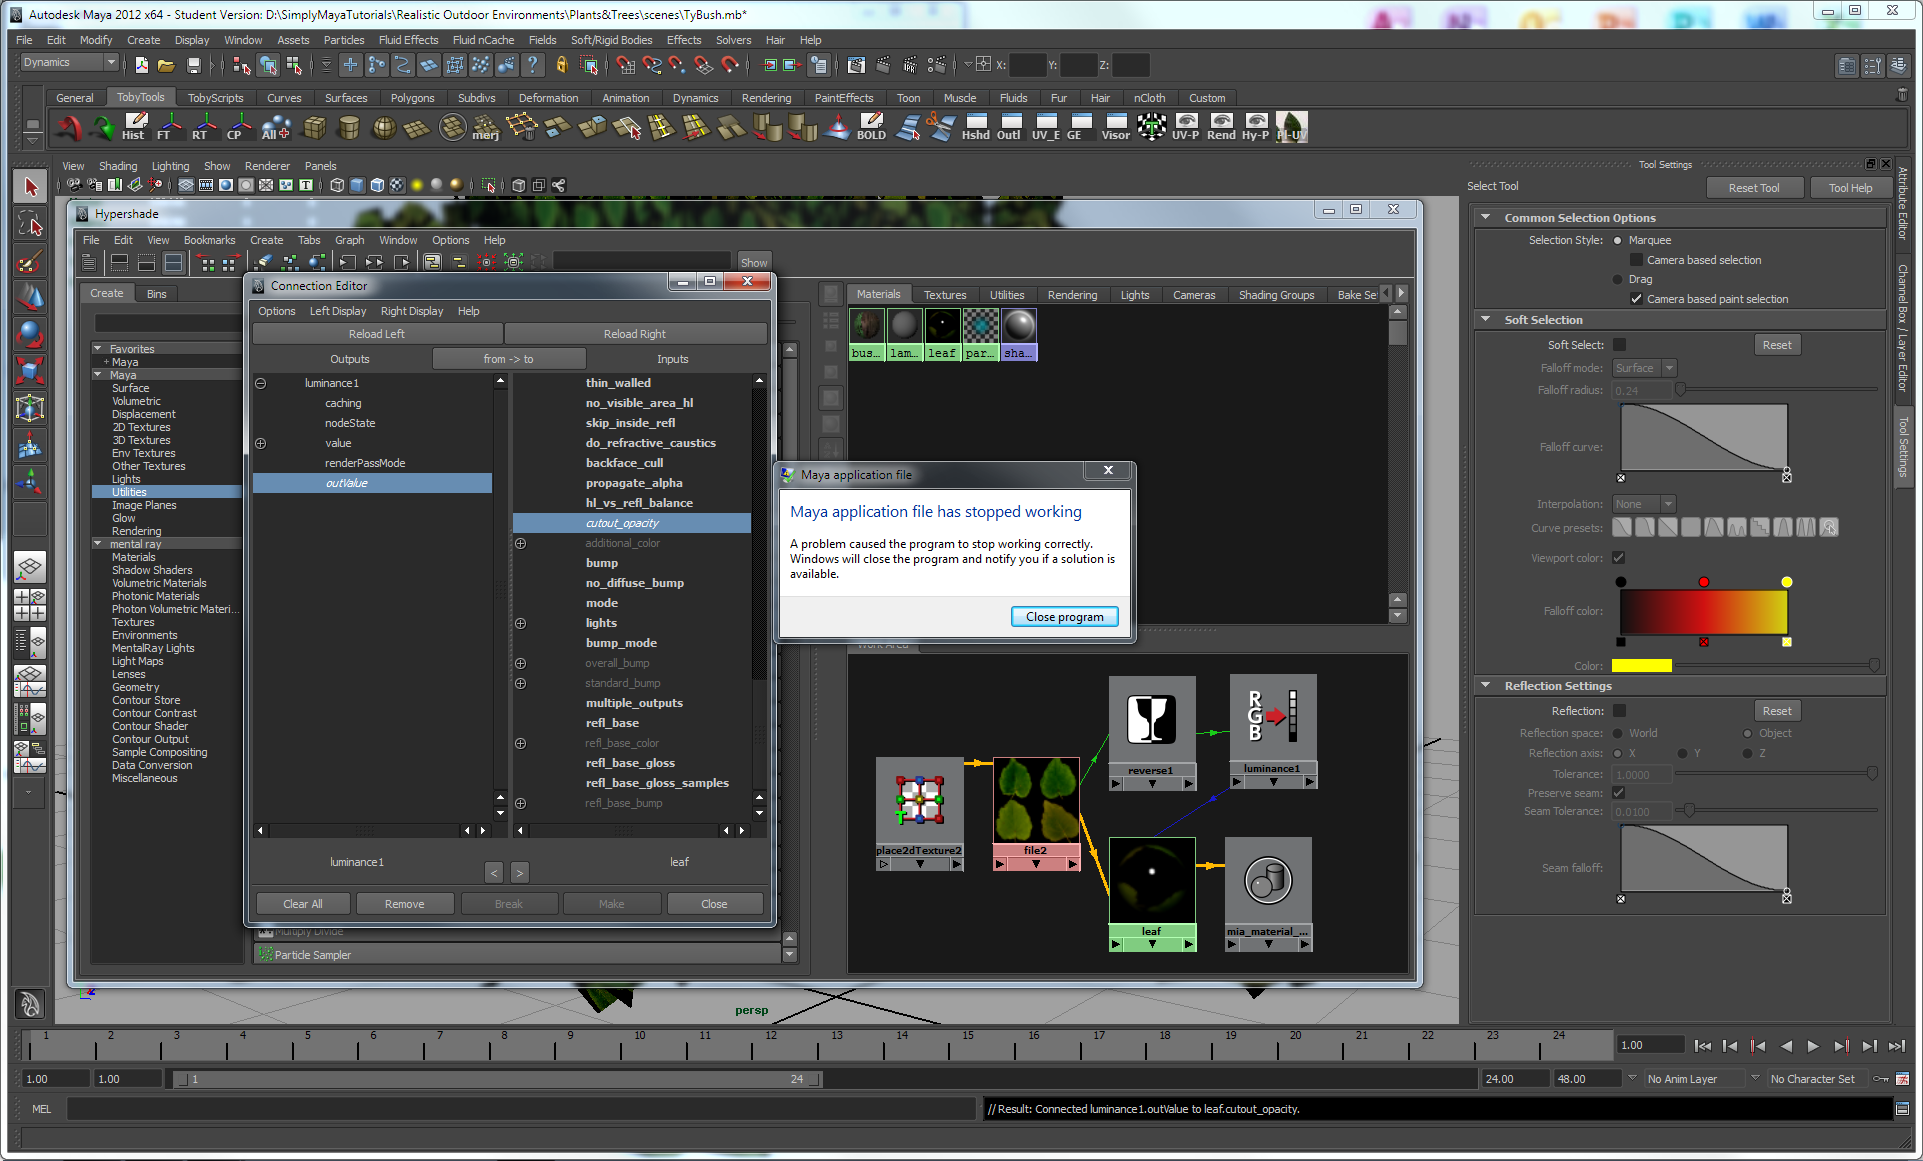This screenshot has height=1161, width=1923.
Task: Enable the Soft Select checkbox
Action: tap(1619, 345)
